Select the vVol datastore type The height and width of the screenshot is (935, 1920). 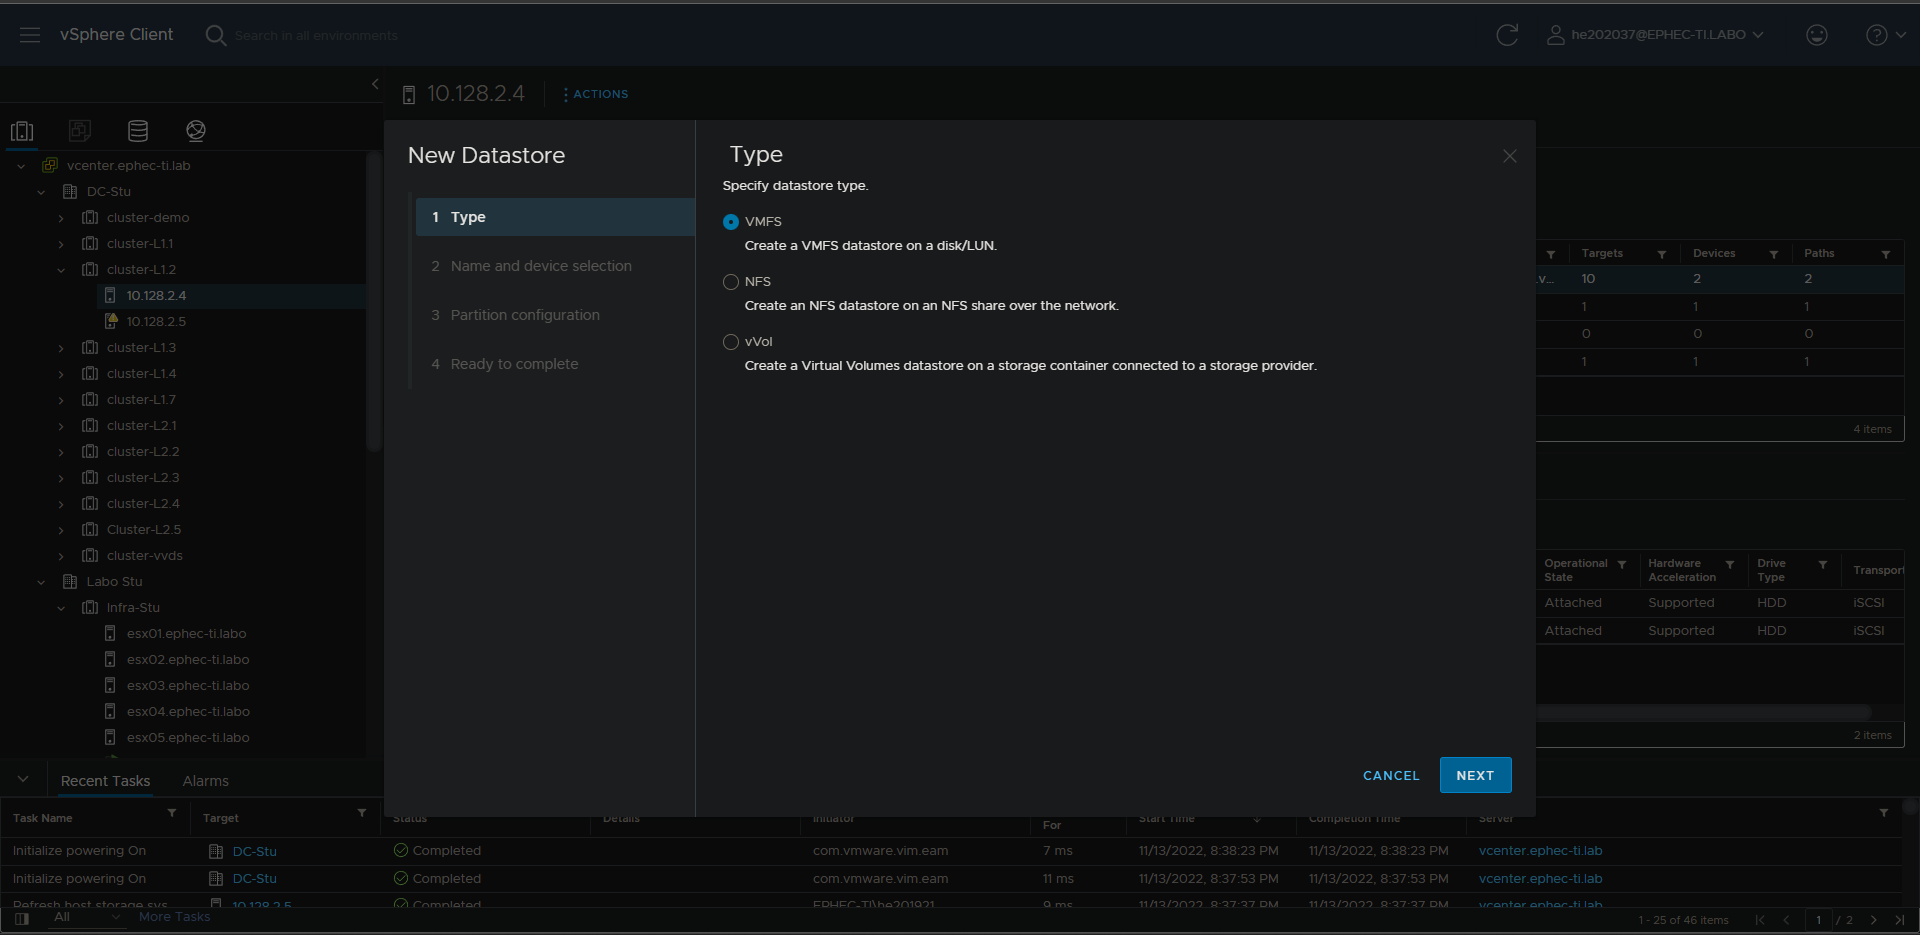pos(731,342)
